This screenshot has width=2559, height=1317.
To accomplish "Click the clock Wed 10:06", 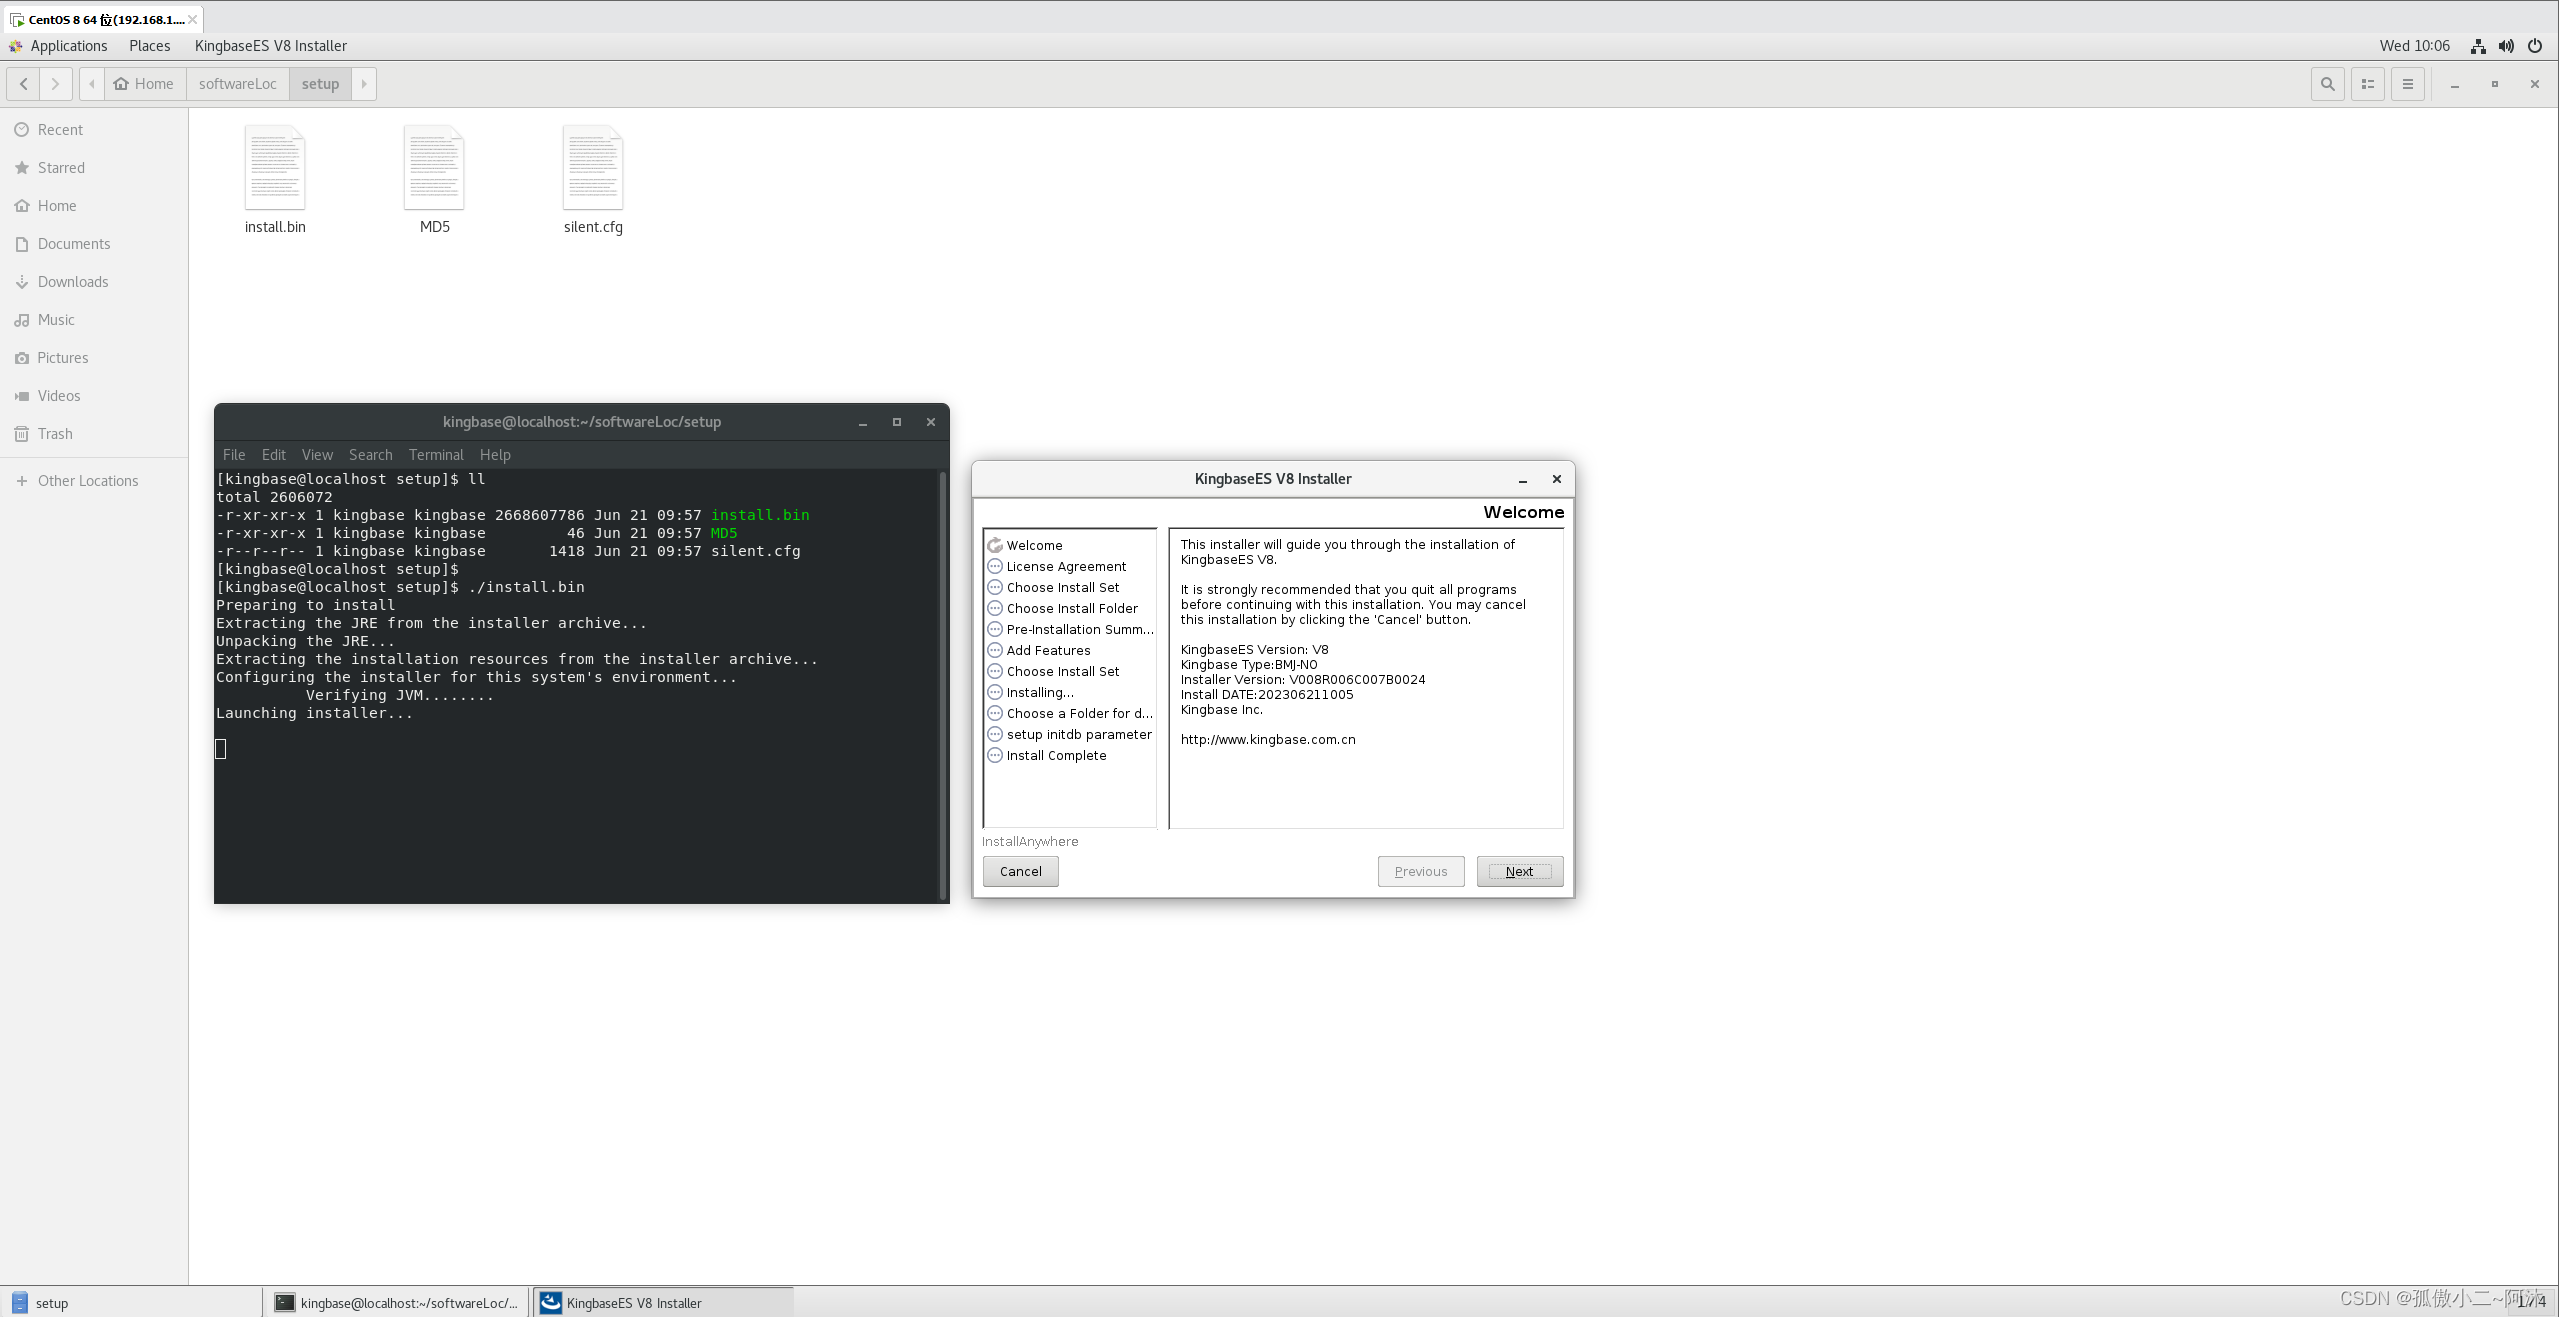I will 2414,46.
